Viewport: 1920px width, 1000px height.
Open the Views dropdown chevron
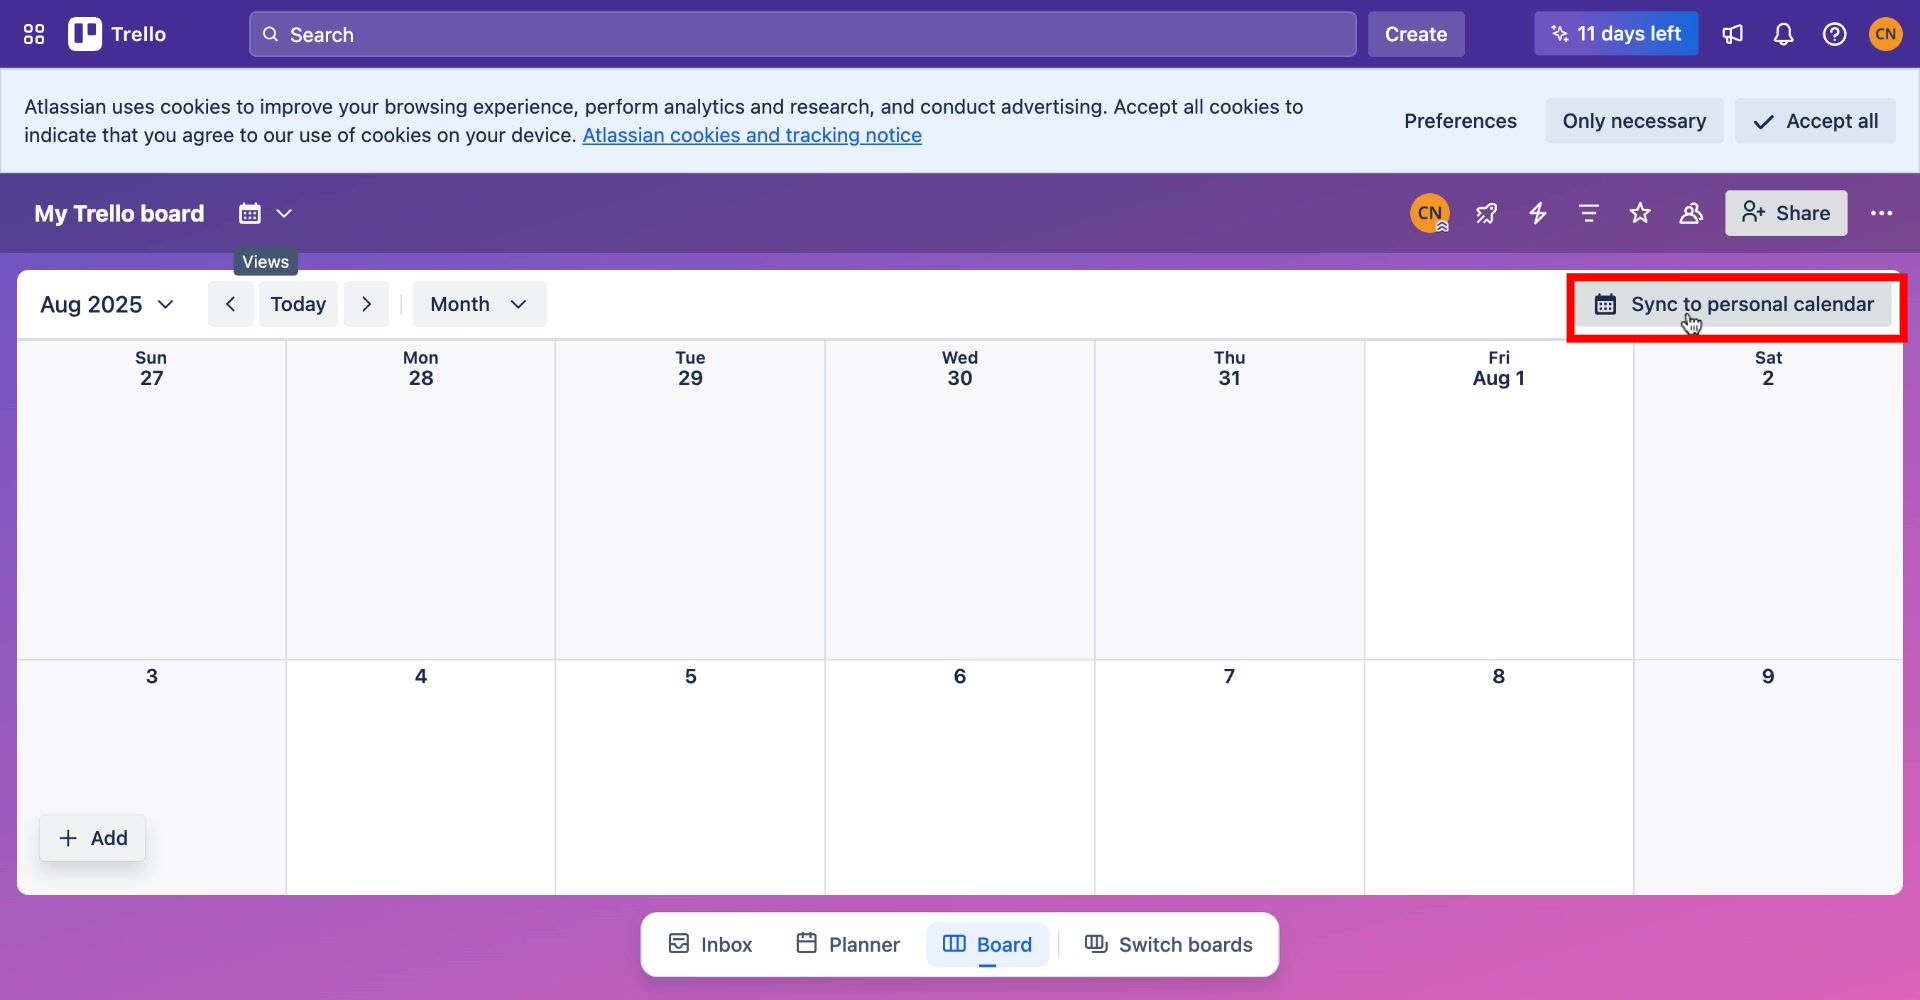coord(286,213)
